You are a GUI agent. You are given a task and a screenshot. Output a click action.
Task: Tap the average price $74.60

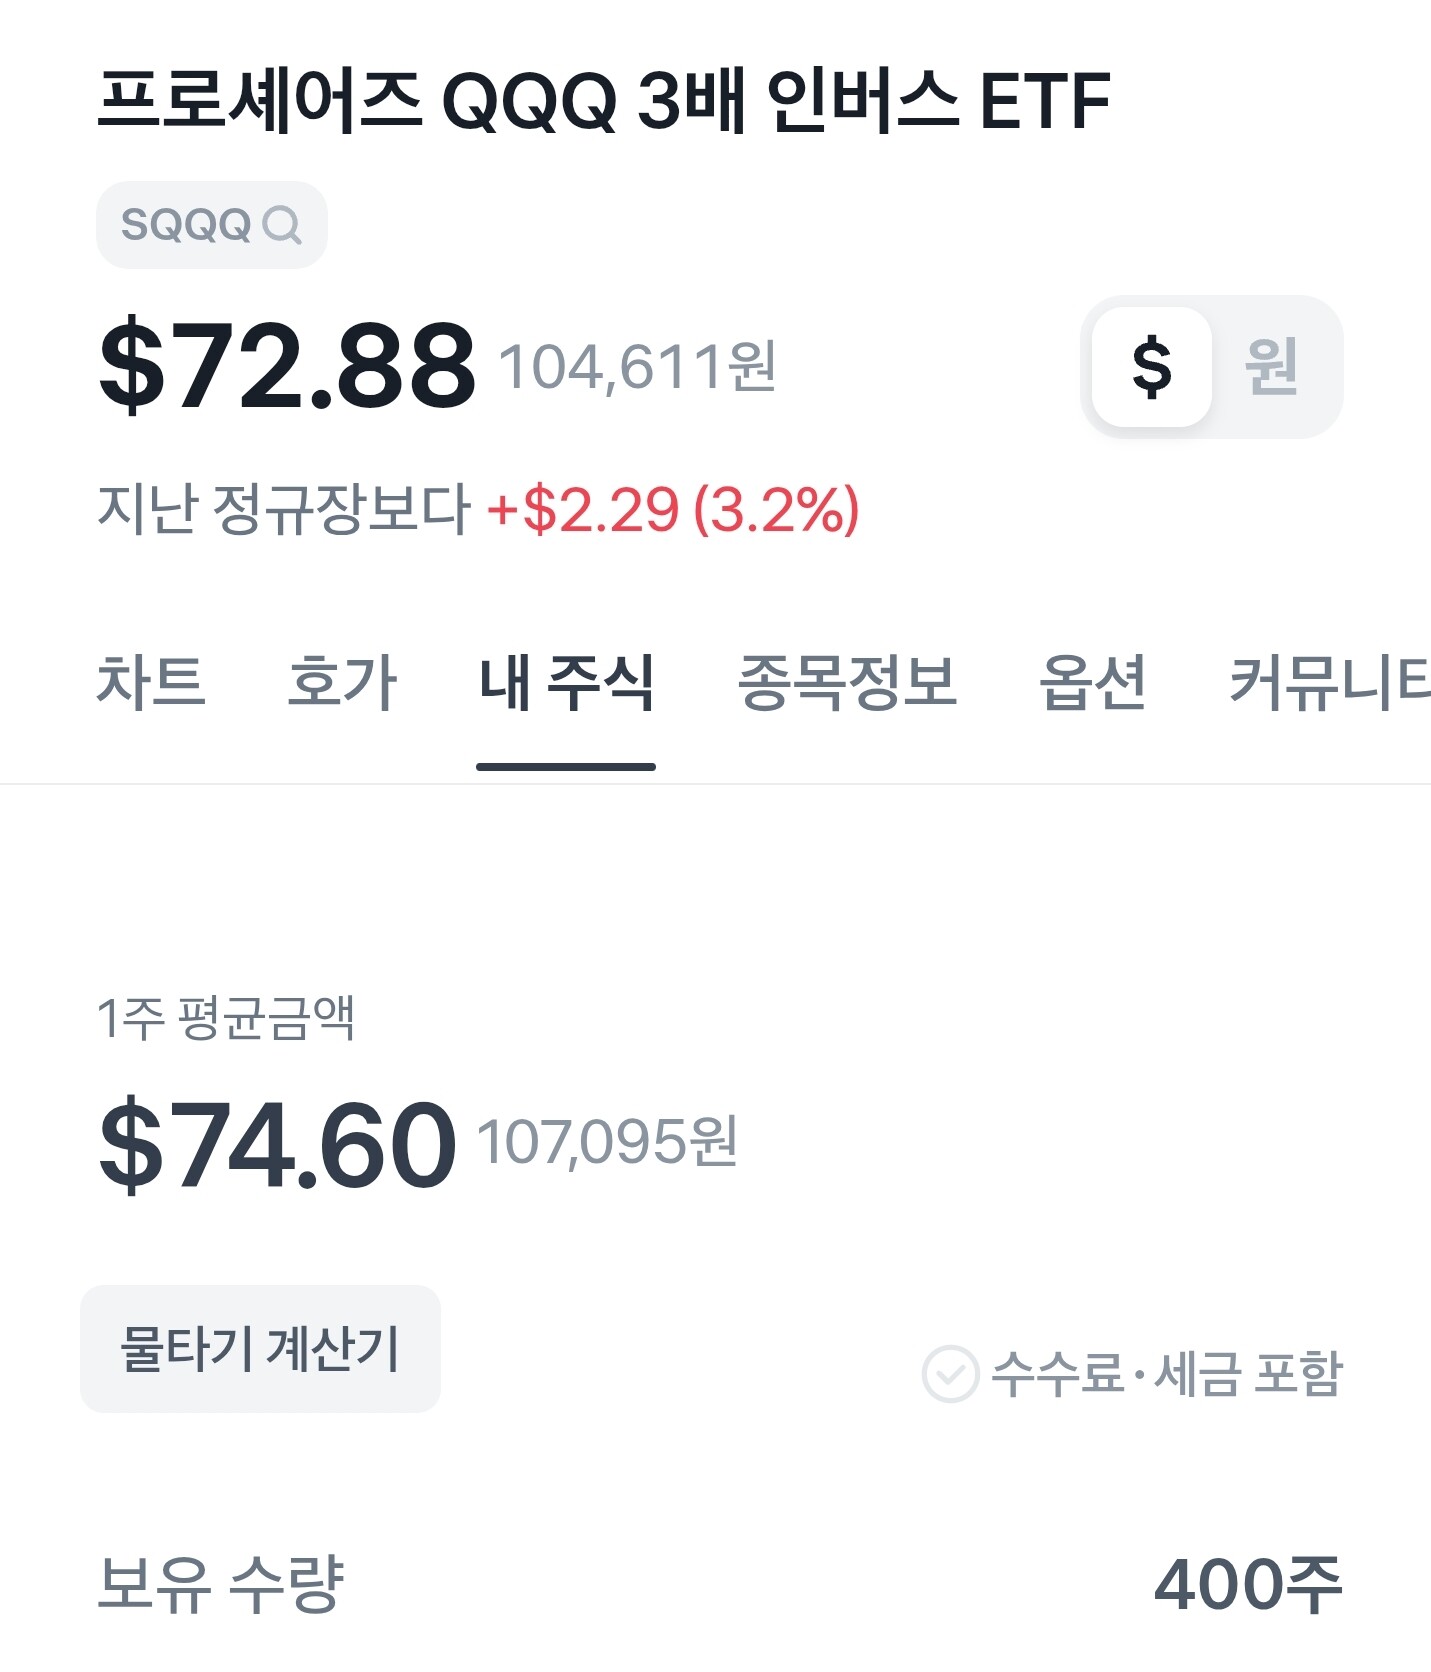click(x=277, y=1145)
